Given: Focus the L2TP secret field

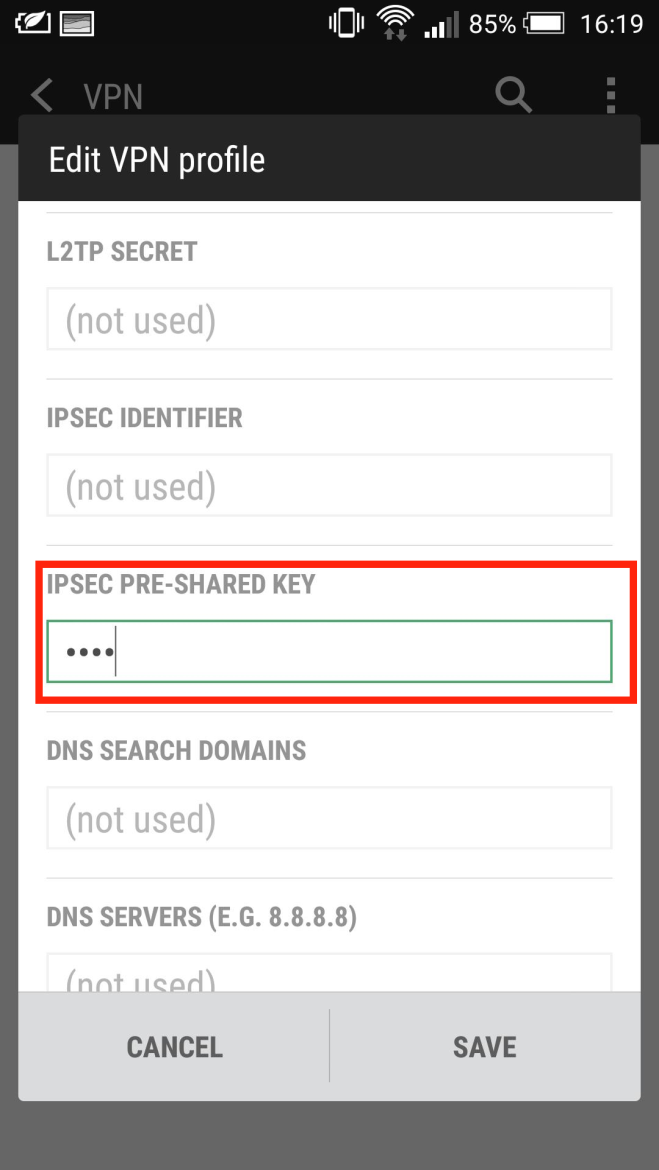Looking at the screenshot, I should (x=329, y=320).
